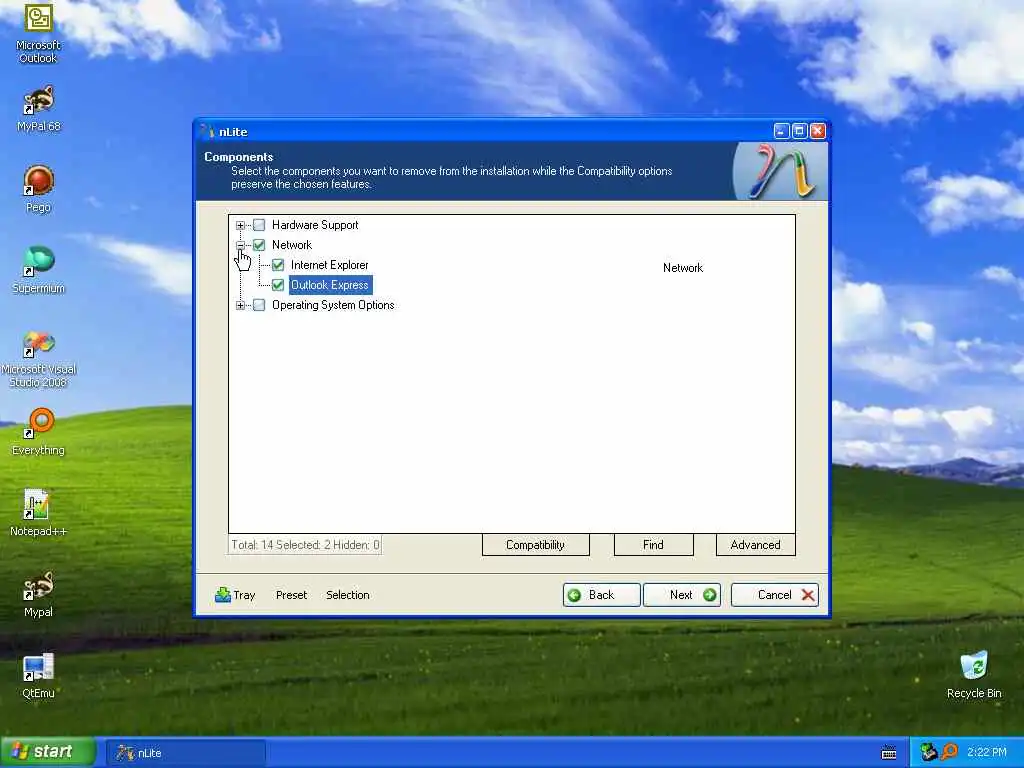Click the Total 14 Selected 2 status
The height and width of the screenshot is (768, 1024).
(305, 545)
